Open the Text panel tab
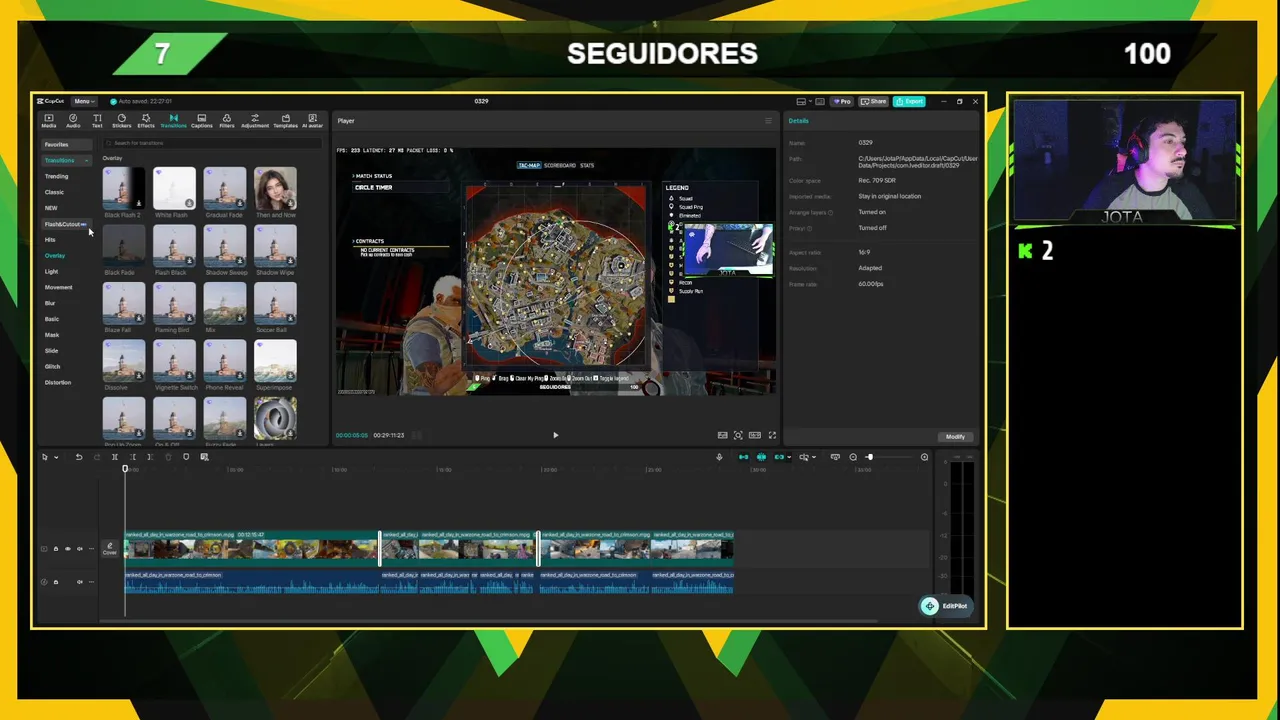 pyautogui.click(x=97, y=120)
